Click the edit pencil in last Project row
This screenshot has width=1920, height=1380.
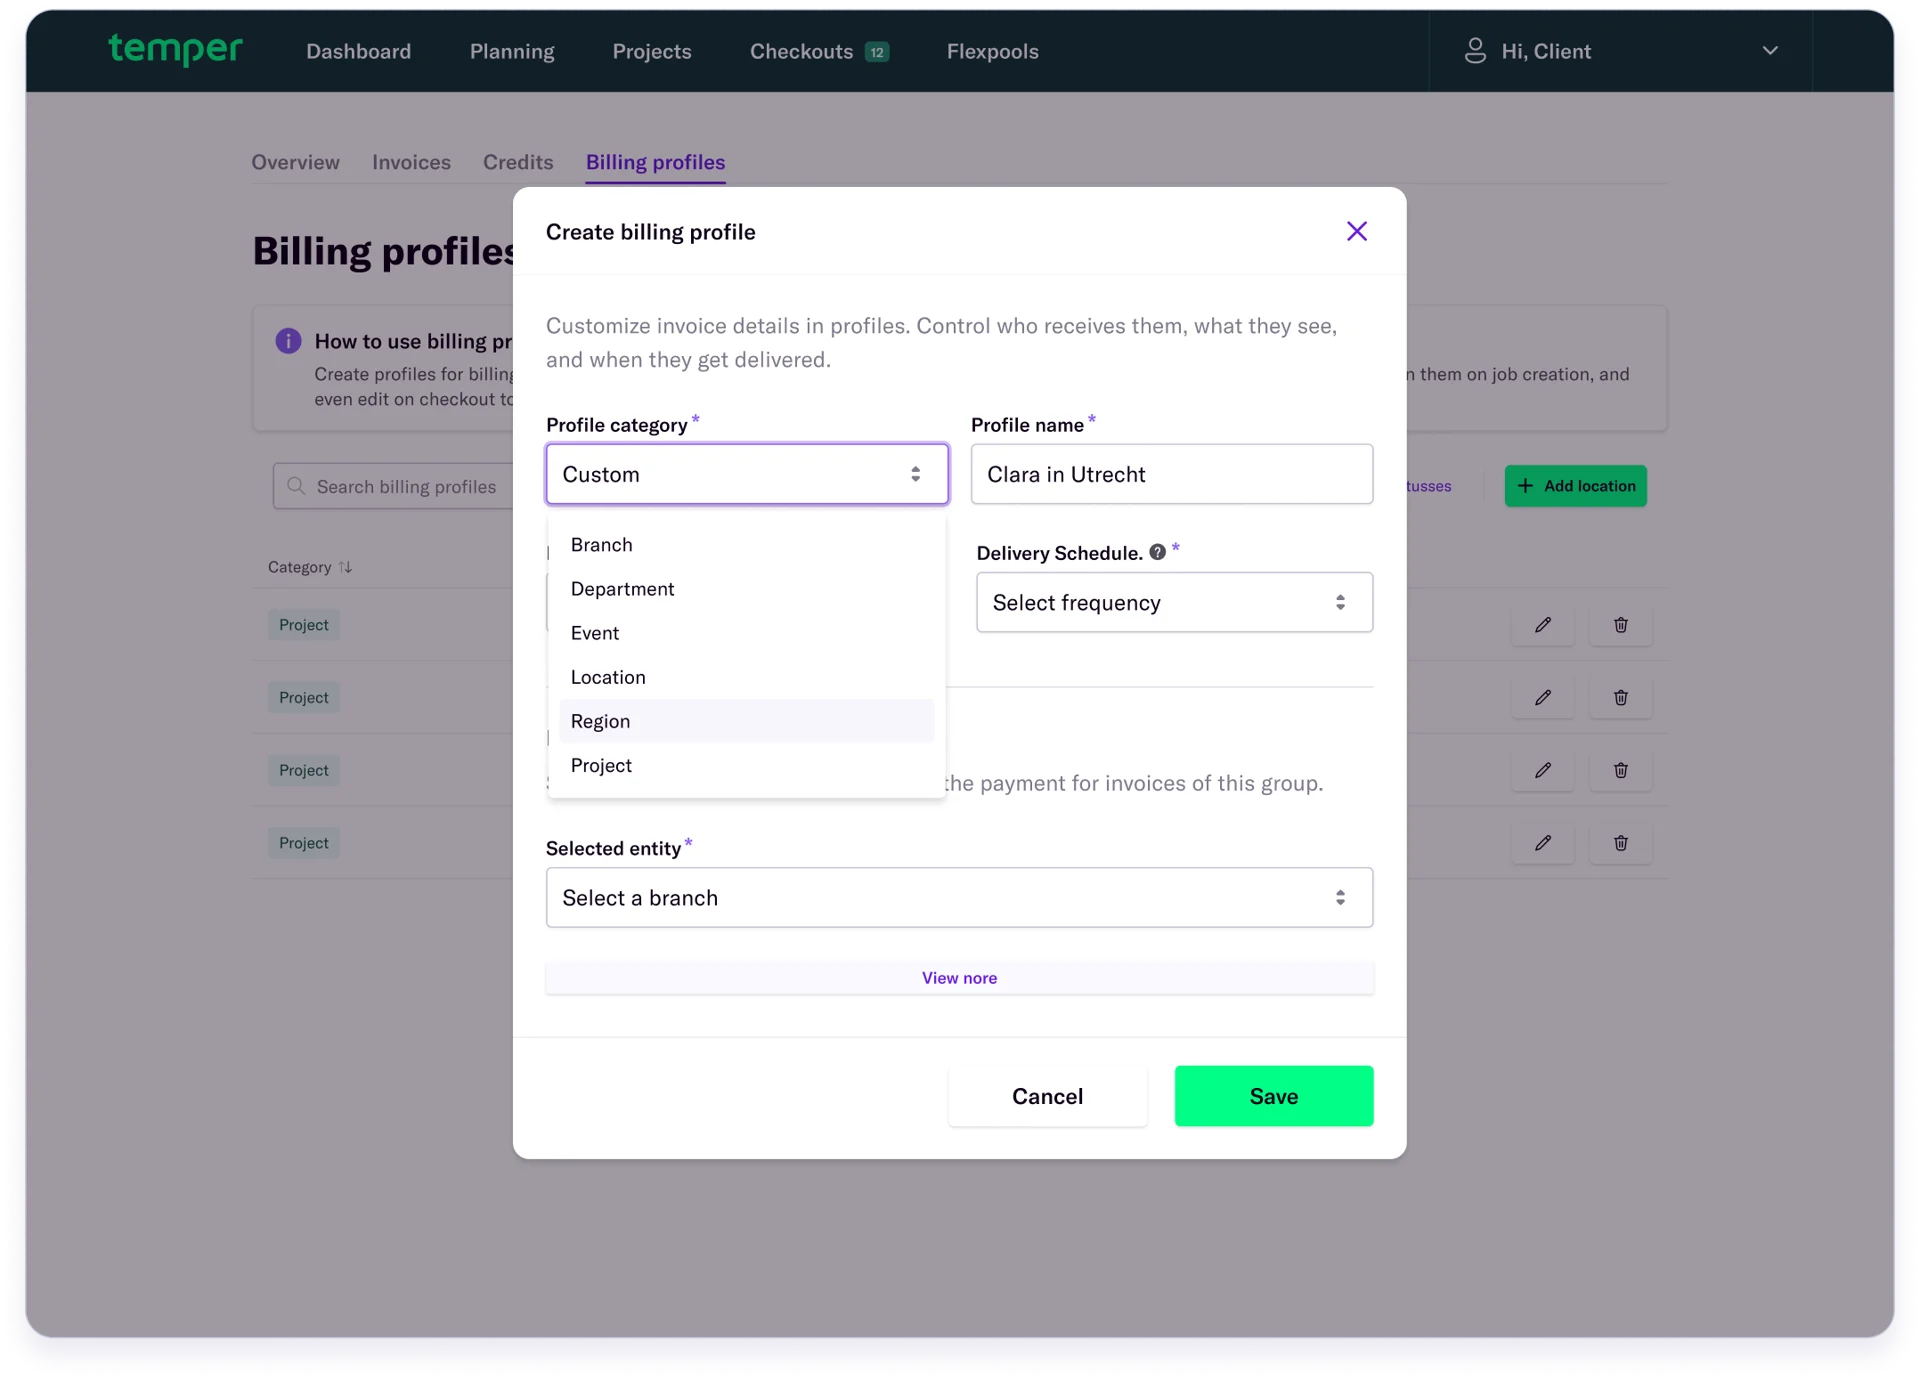(1542, 843)
